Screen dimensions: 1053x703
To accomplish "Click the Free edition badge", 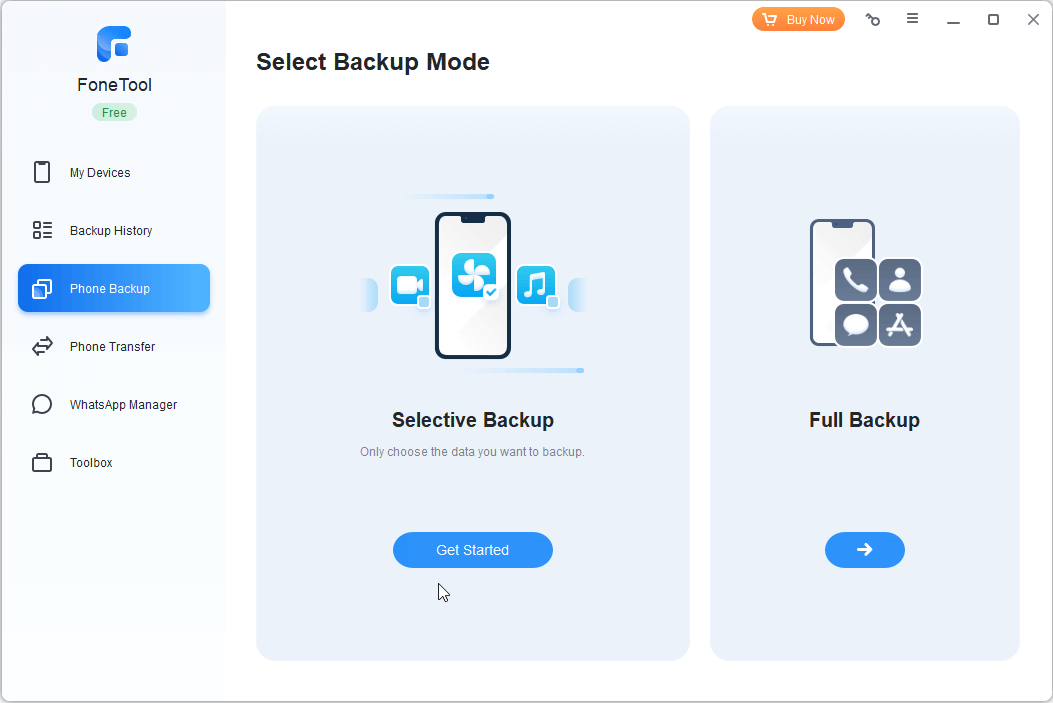I will [114, 112].
